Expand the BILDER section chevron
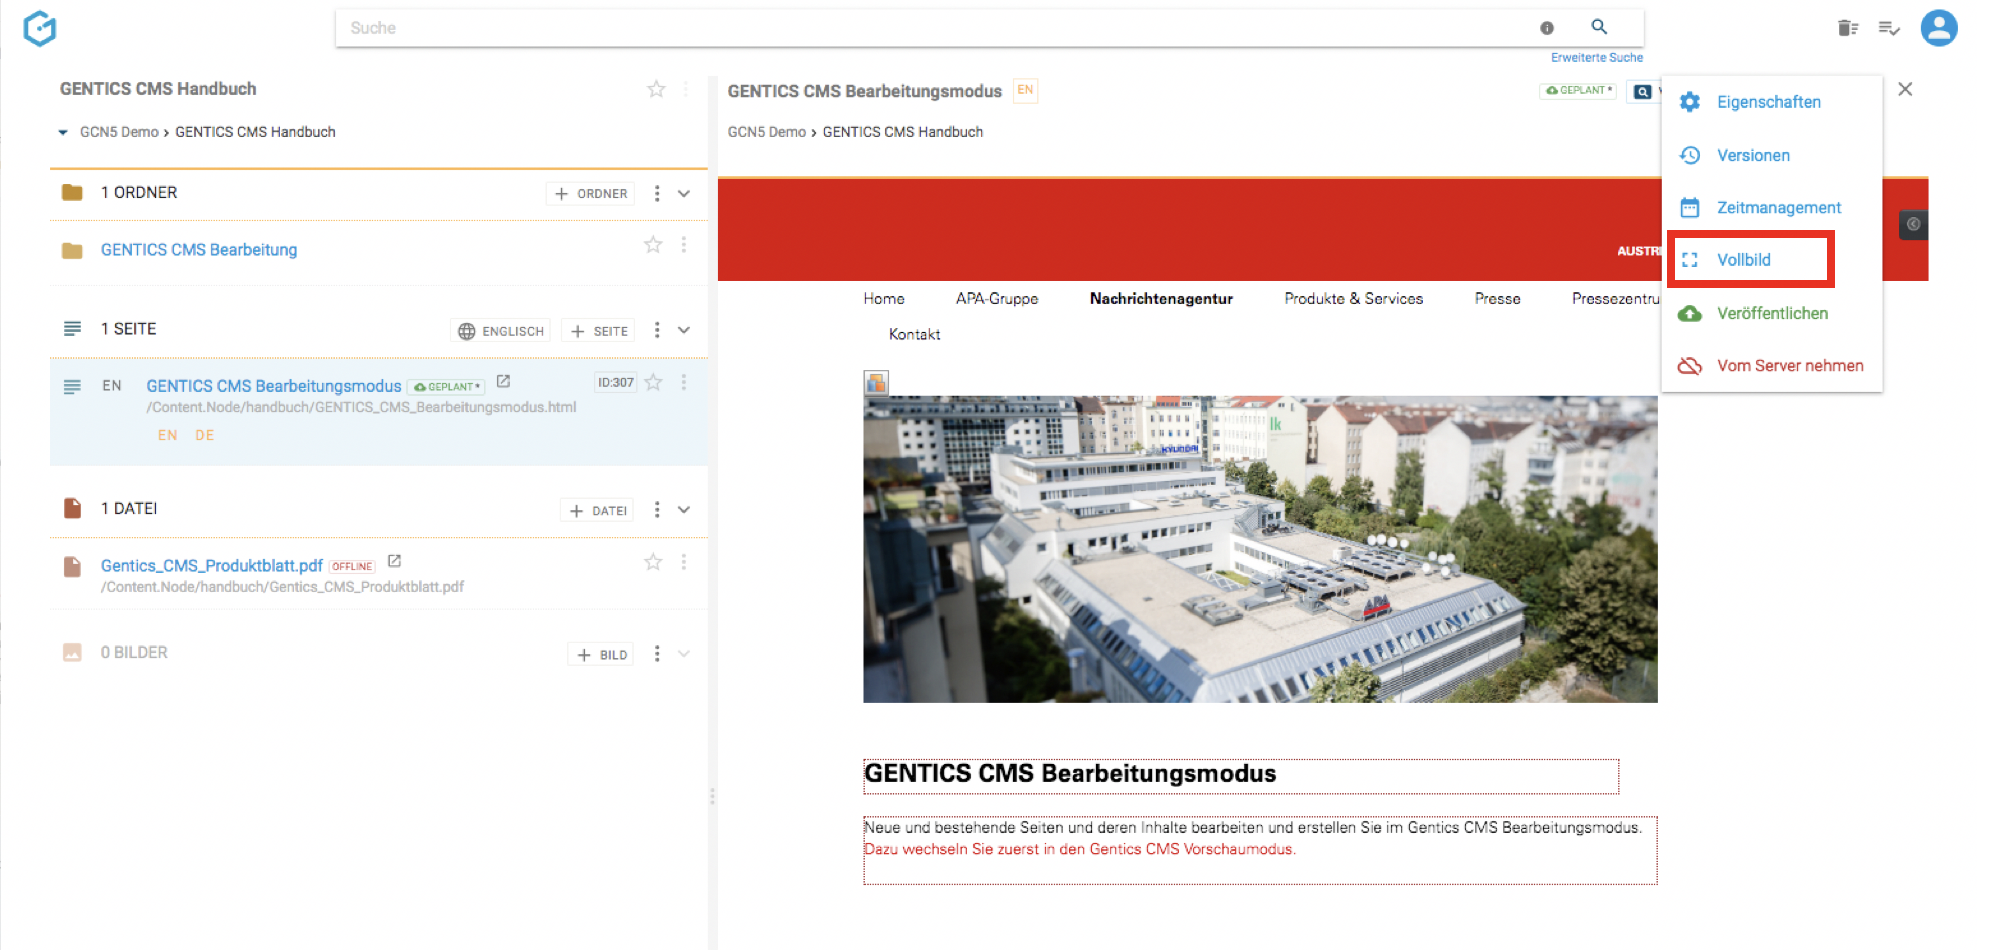1998x952 pixels. (684, 654)
